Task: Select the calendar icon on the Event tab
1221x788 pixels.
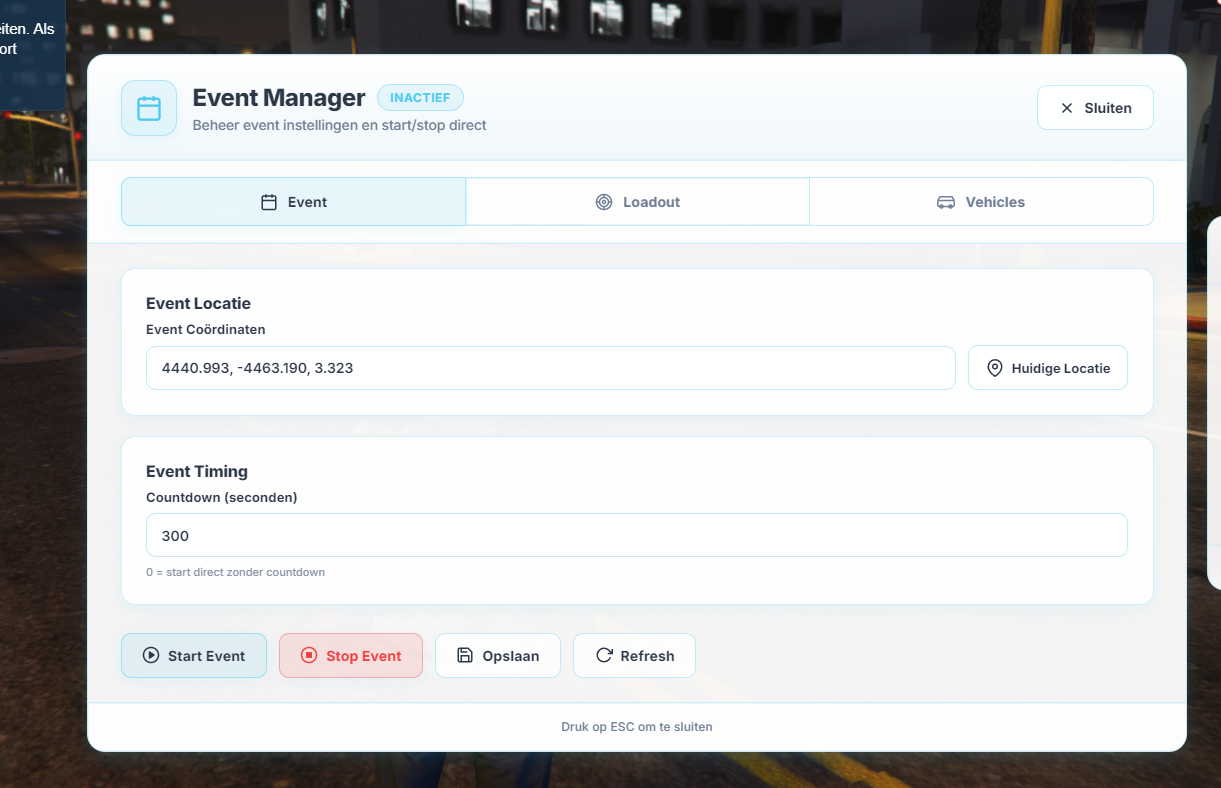Action: click(x=269, y=202)
